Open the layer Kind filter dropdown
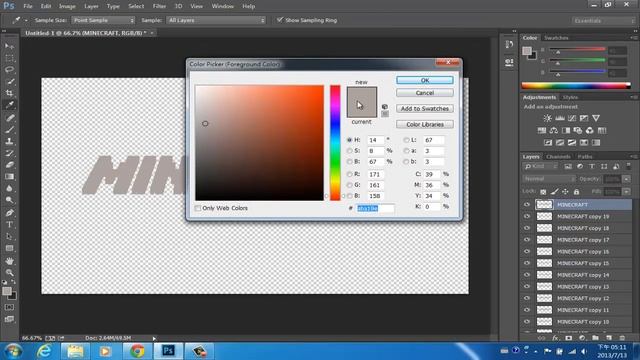This screenshot has height=360, width=640. point(541,167)
